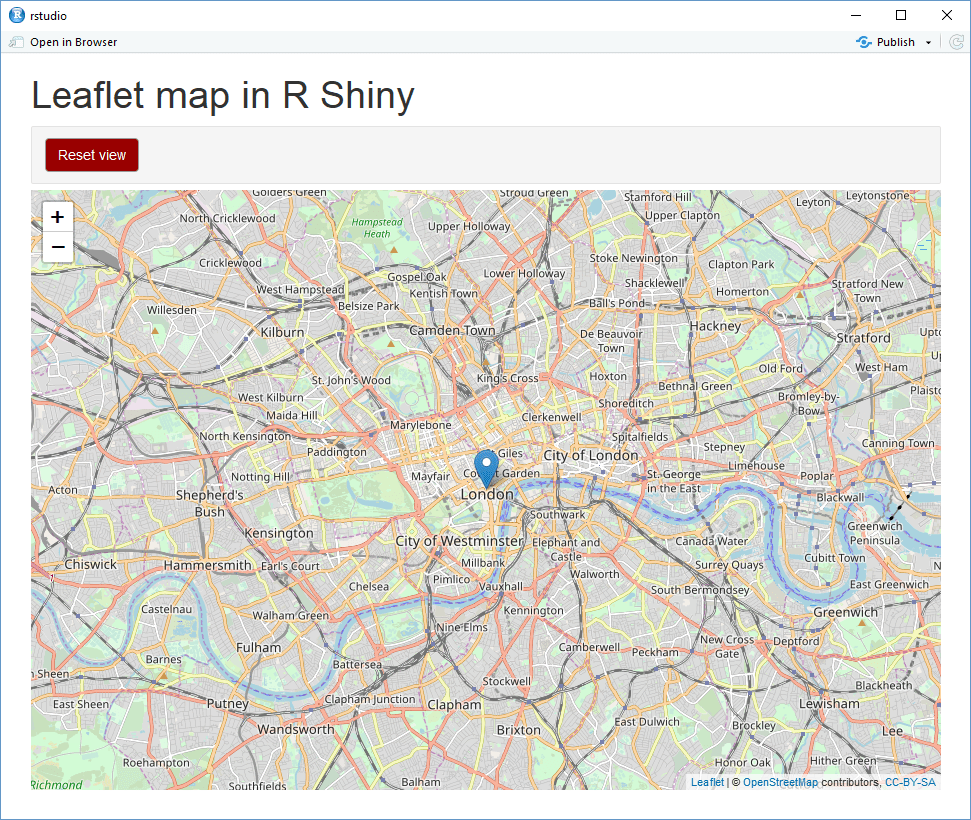Click the Publish label to deploy
The width and height of the screenshot is (971, 820).
(894, 42)
